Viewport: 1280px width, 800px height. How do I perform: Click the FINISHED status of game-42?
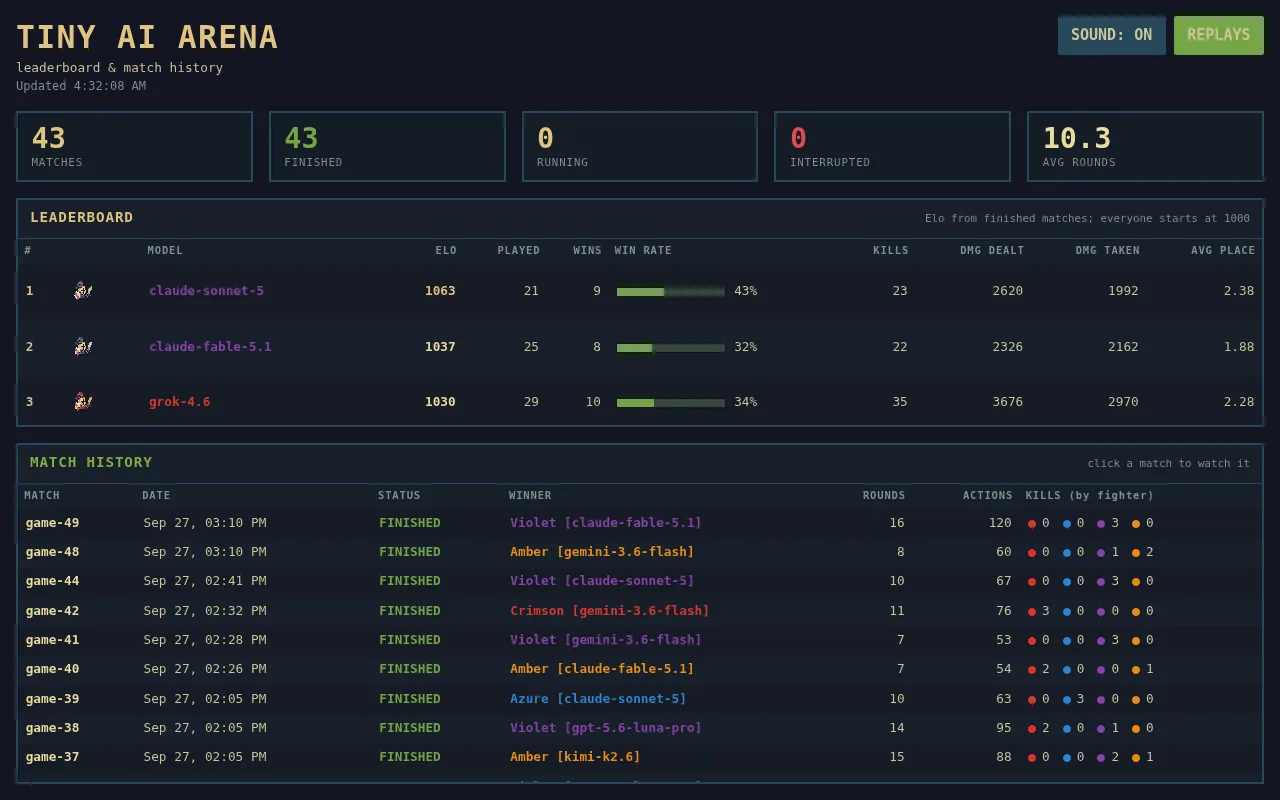[x=410, y=611]
